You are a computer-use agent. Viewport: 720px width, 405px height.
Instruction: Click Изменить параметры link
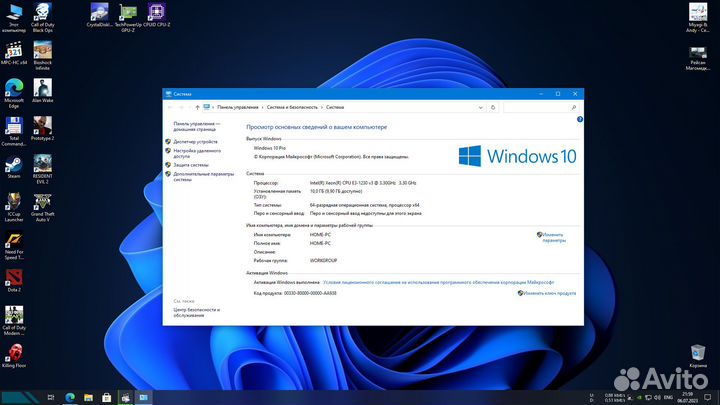tap(553, 237)
